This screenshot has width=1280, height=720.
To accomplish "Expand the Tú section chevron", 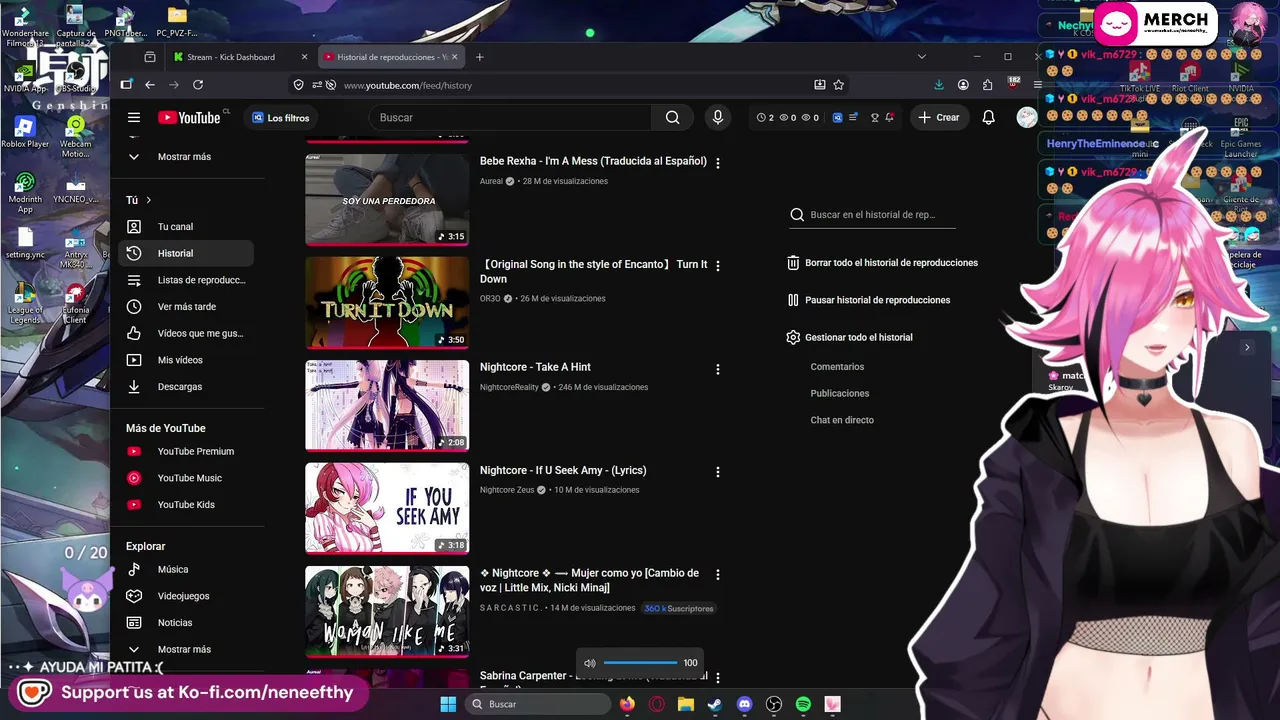I will 149,200.
